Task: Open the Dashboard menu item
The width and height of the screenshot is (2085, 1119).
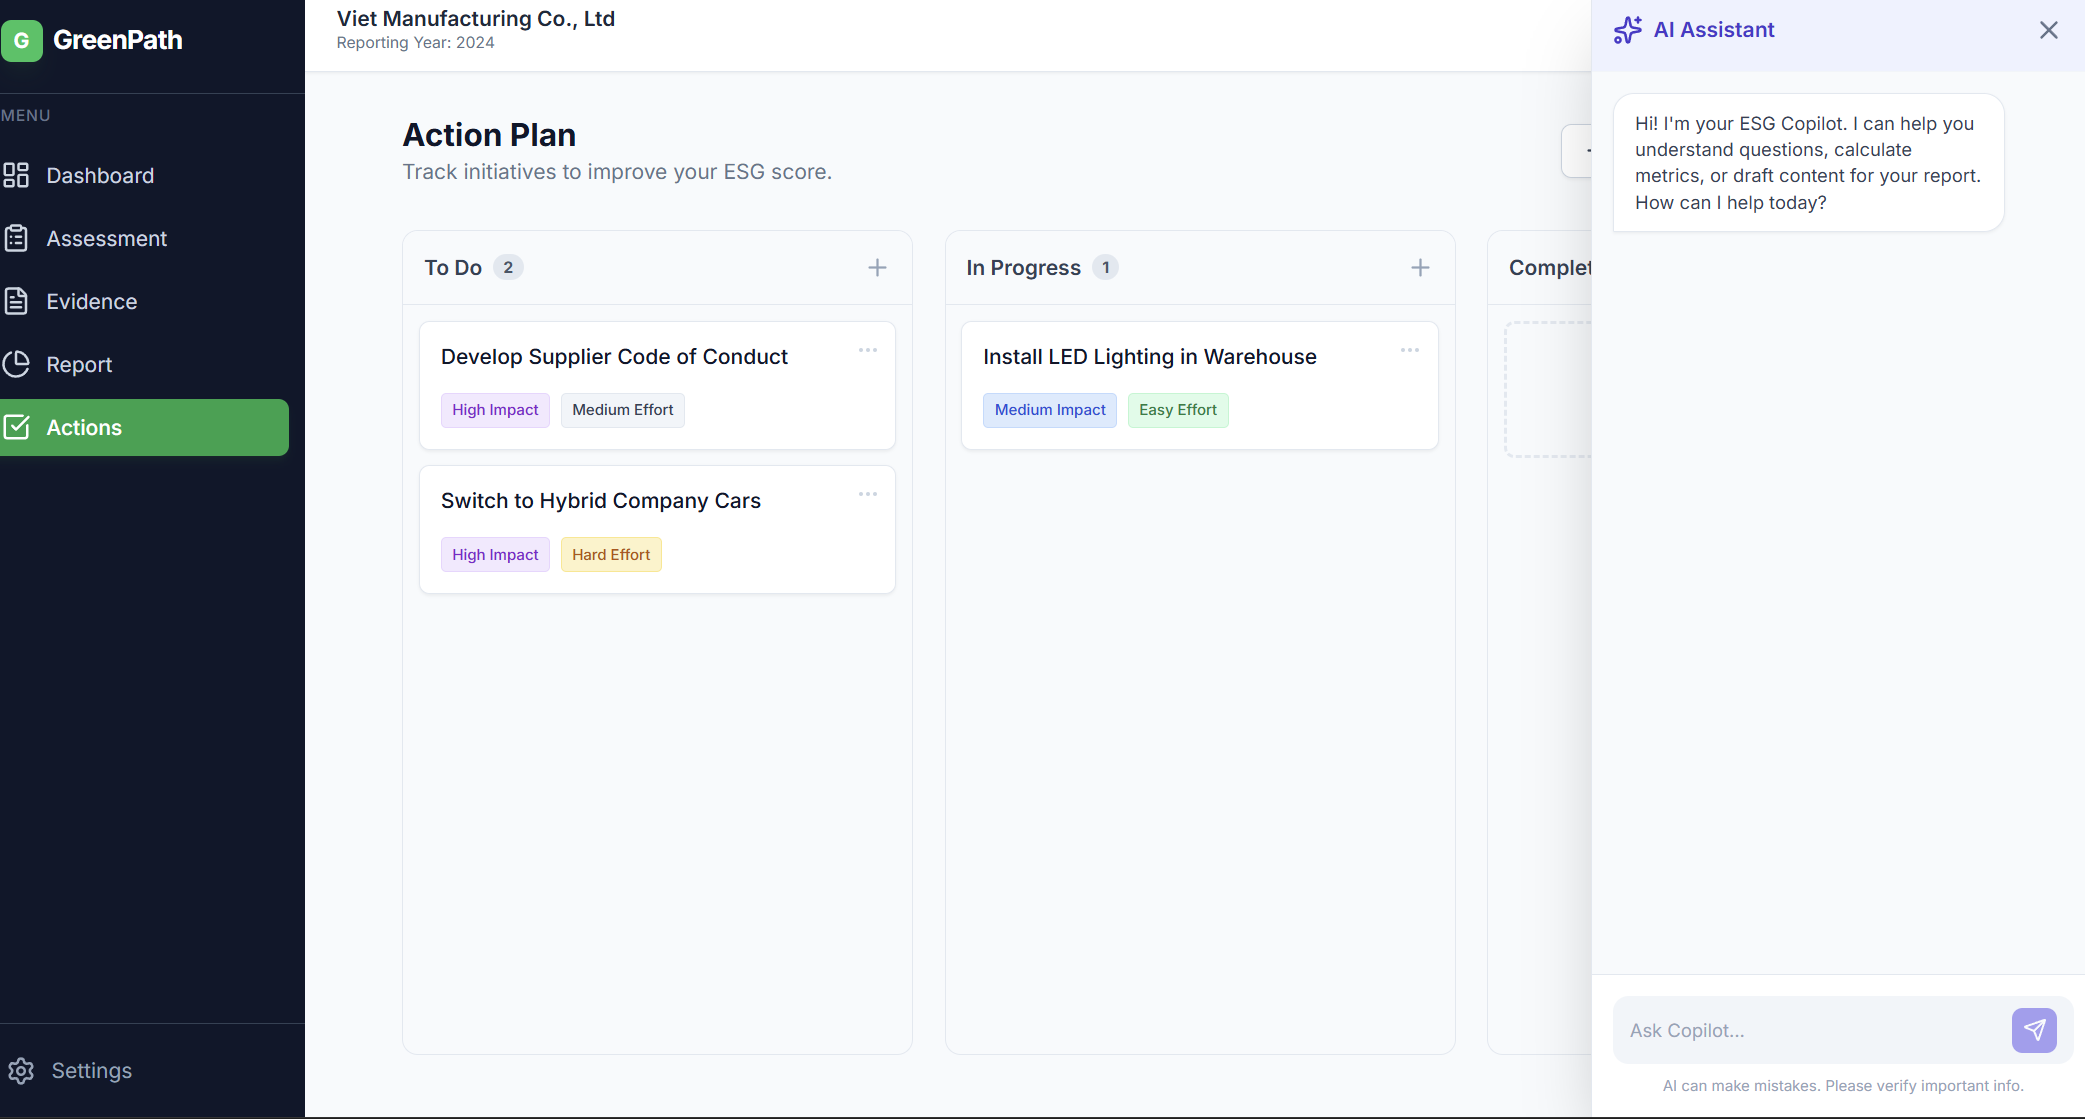Action: [x=100, y=176]
